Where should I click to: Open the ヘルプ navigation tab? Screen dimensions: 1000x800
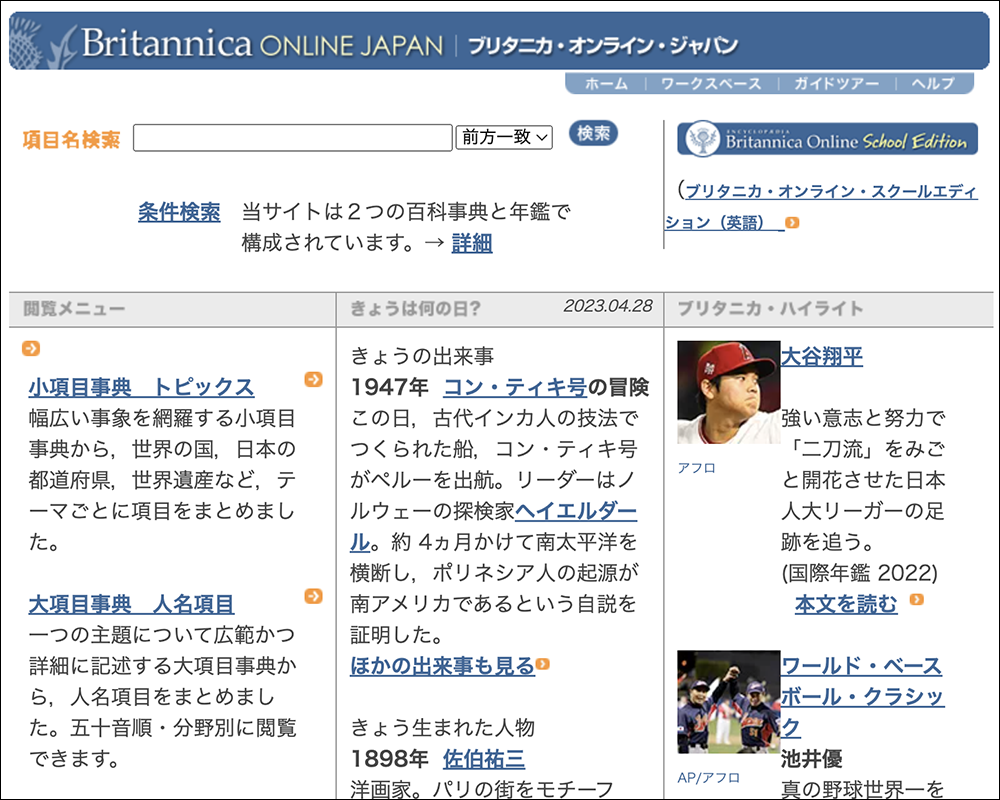[932, 84]
